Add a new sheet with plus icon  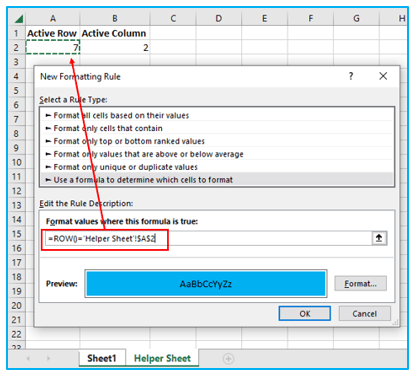click(x=228, y=359)
